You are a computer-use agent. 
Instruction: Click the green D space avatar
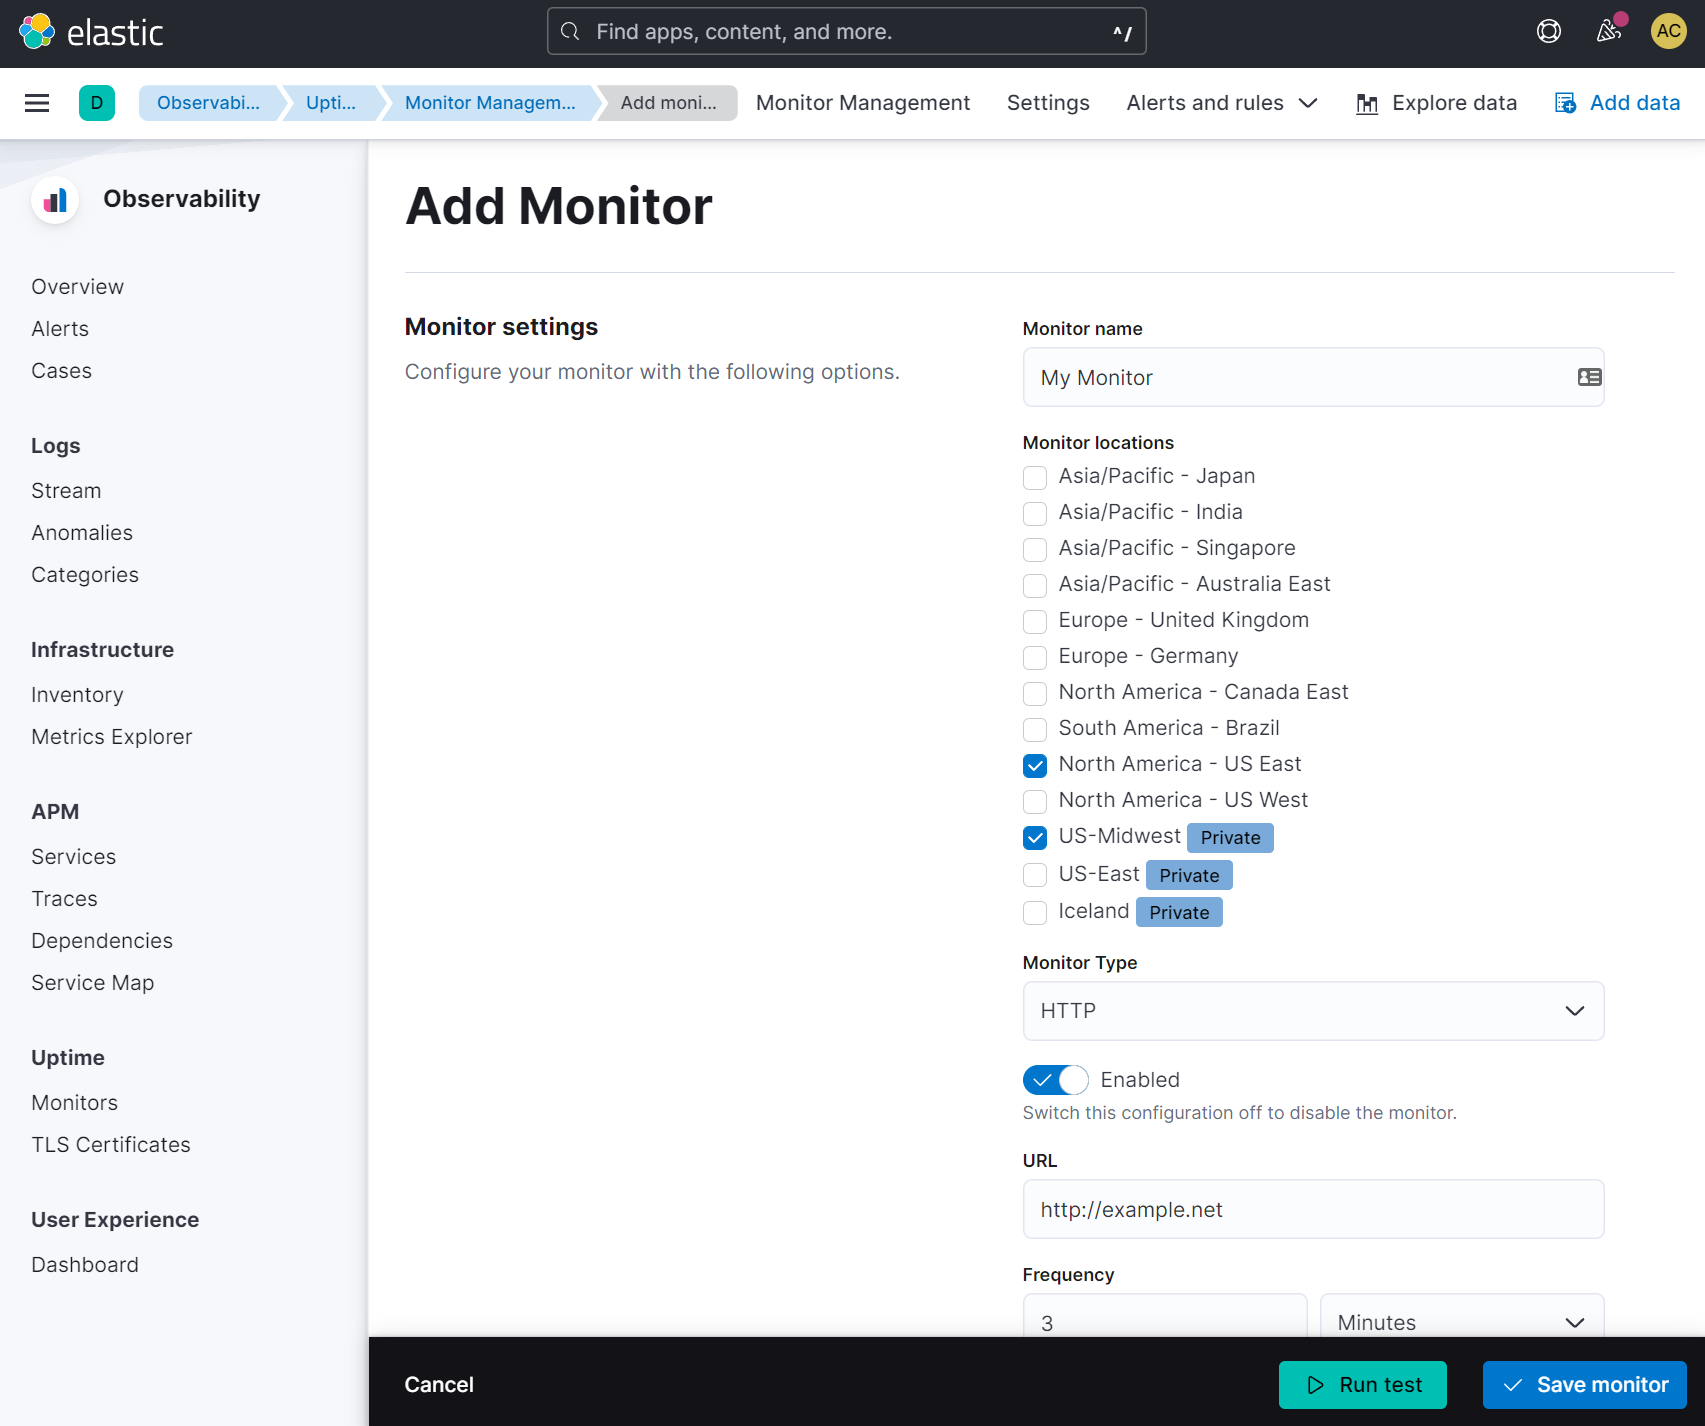coord(97,103)
